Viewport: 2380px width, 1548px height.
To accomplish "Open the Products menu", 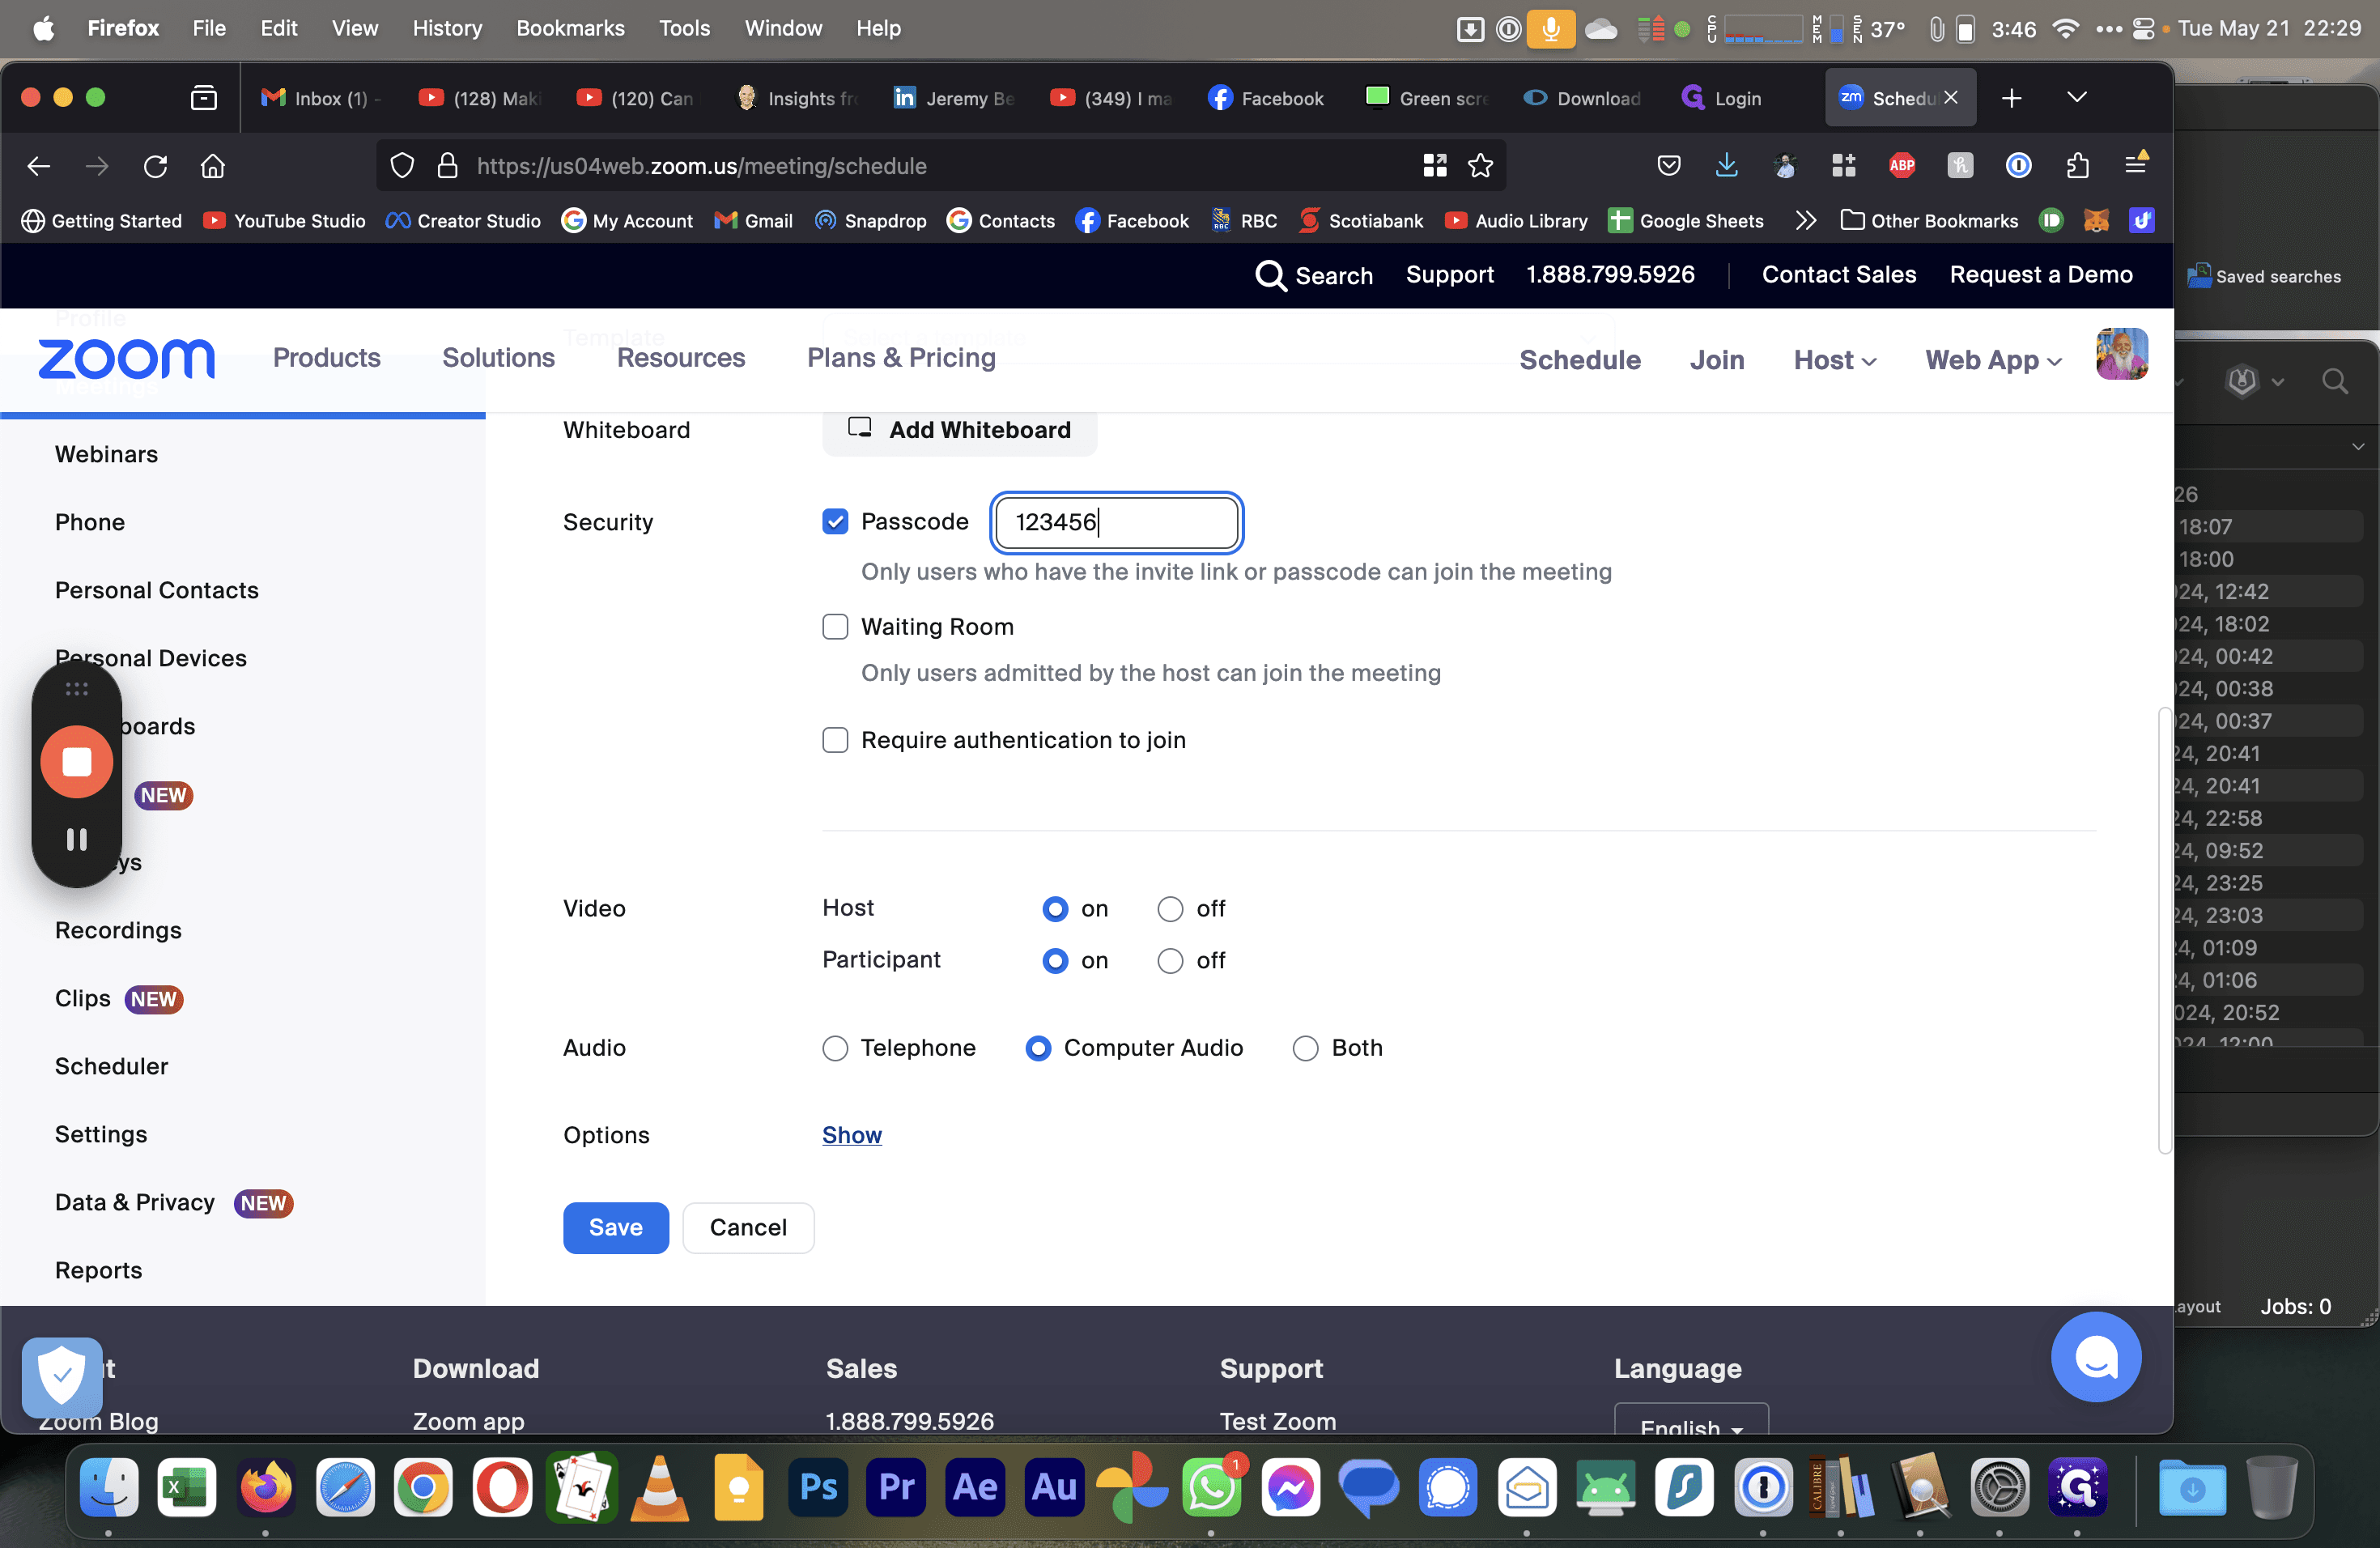I will [x=327, y=358].
